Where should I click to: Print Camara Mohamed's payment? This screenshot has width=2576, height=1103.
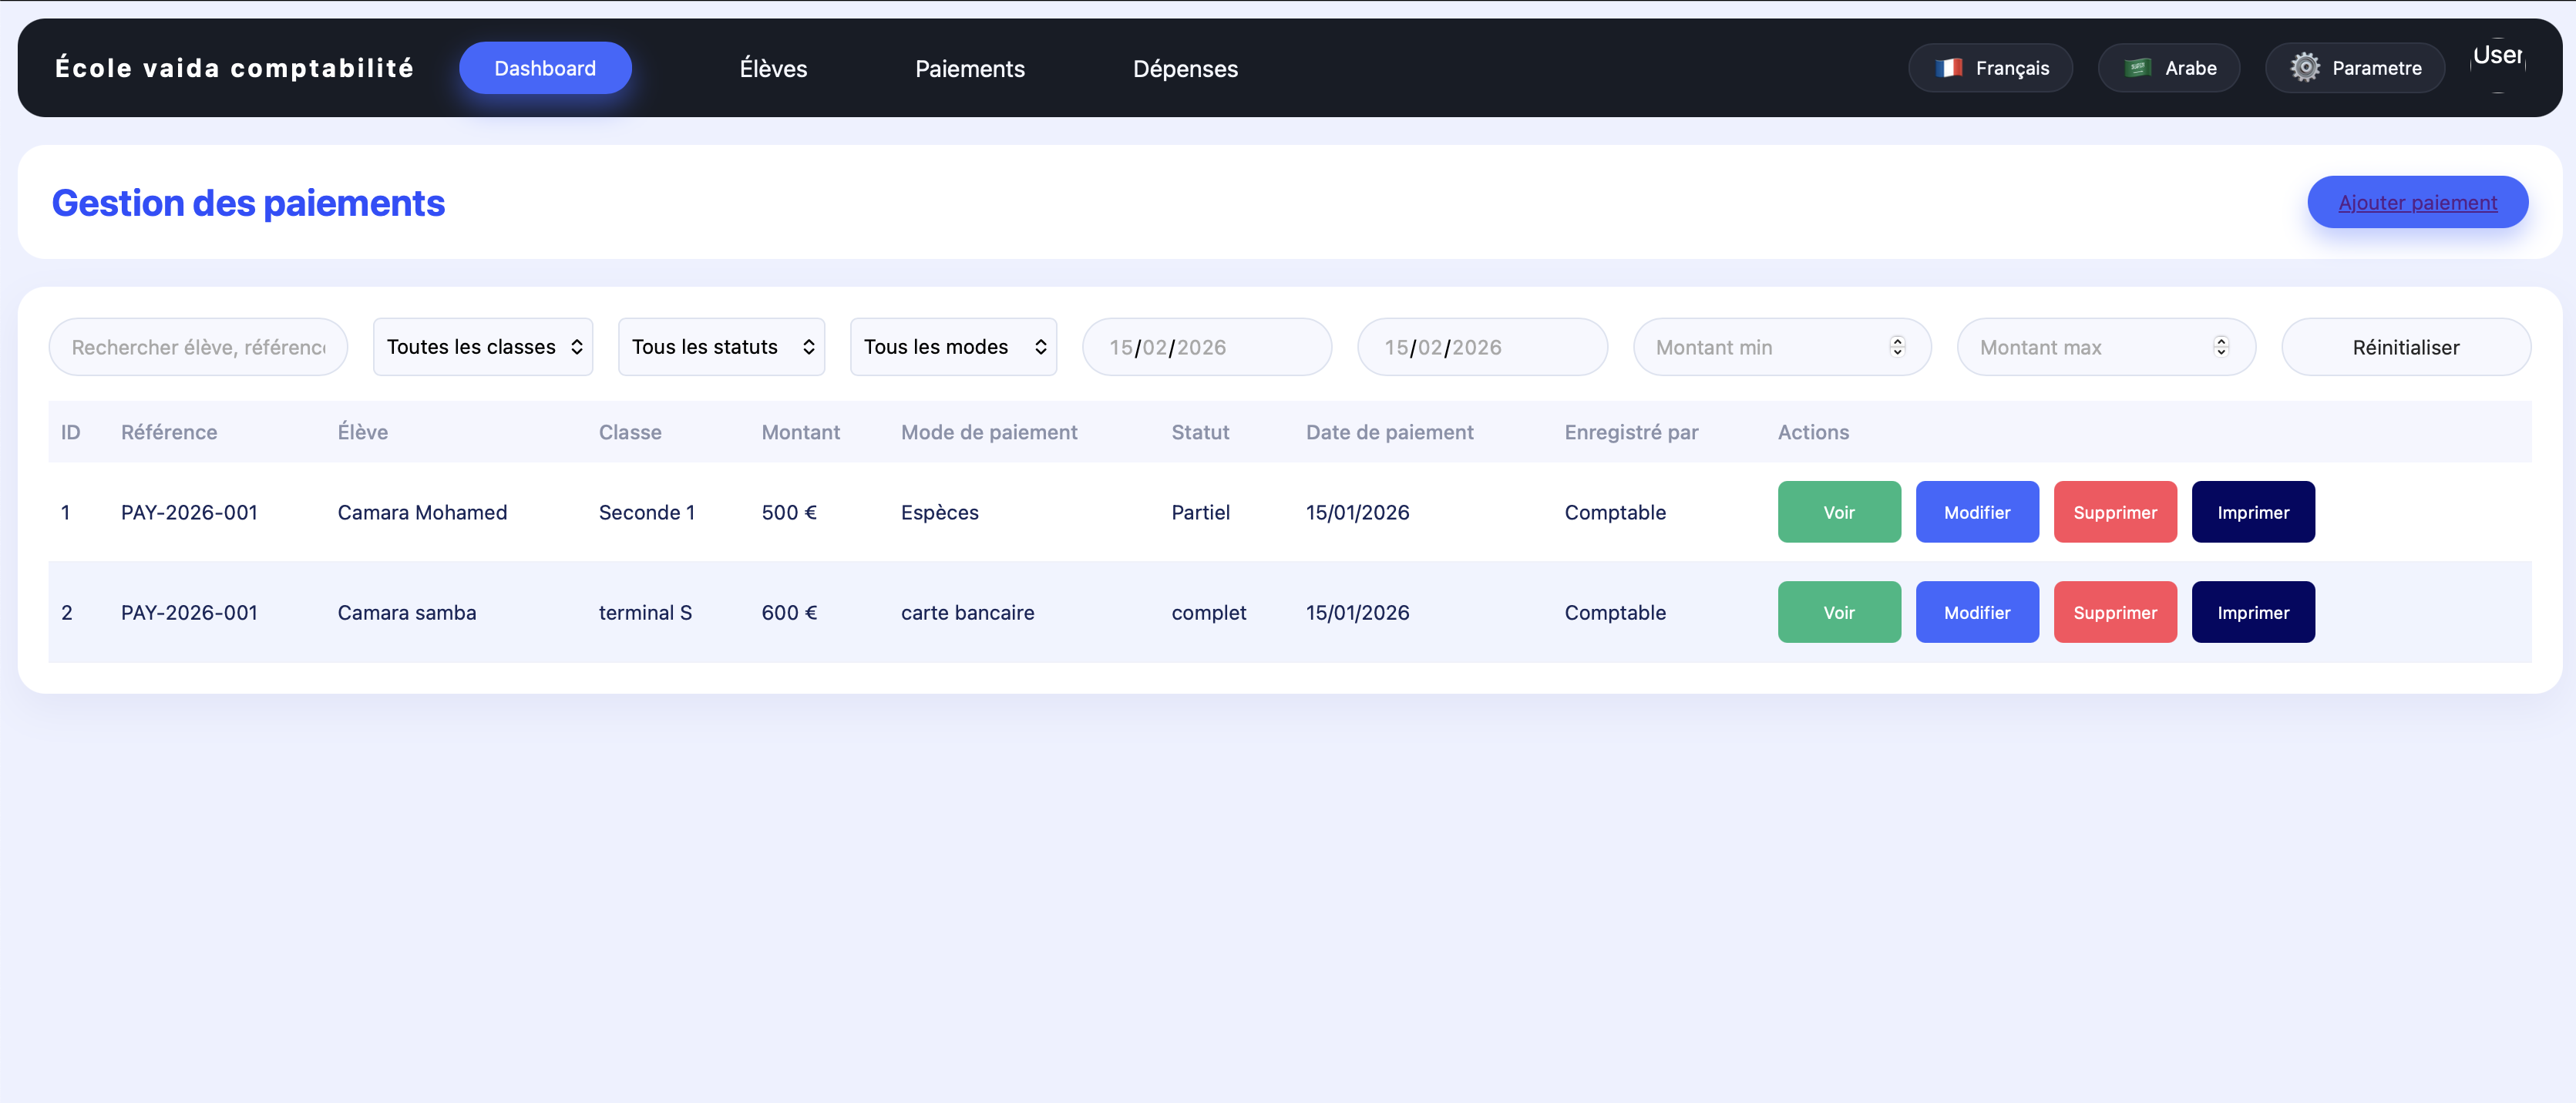[x=2253, y=512]
